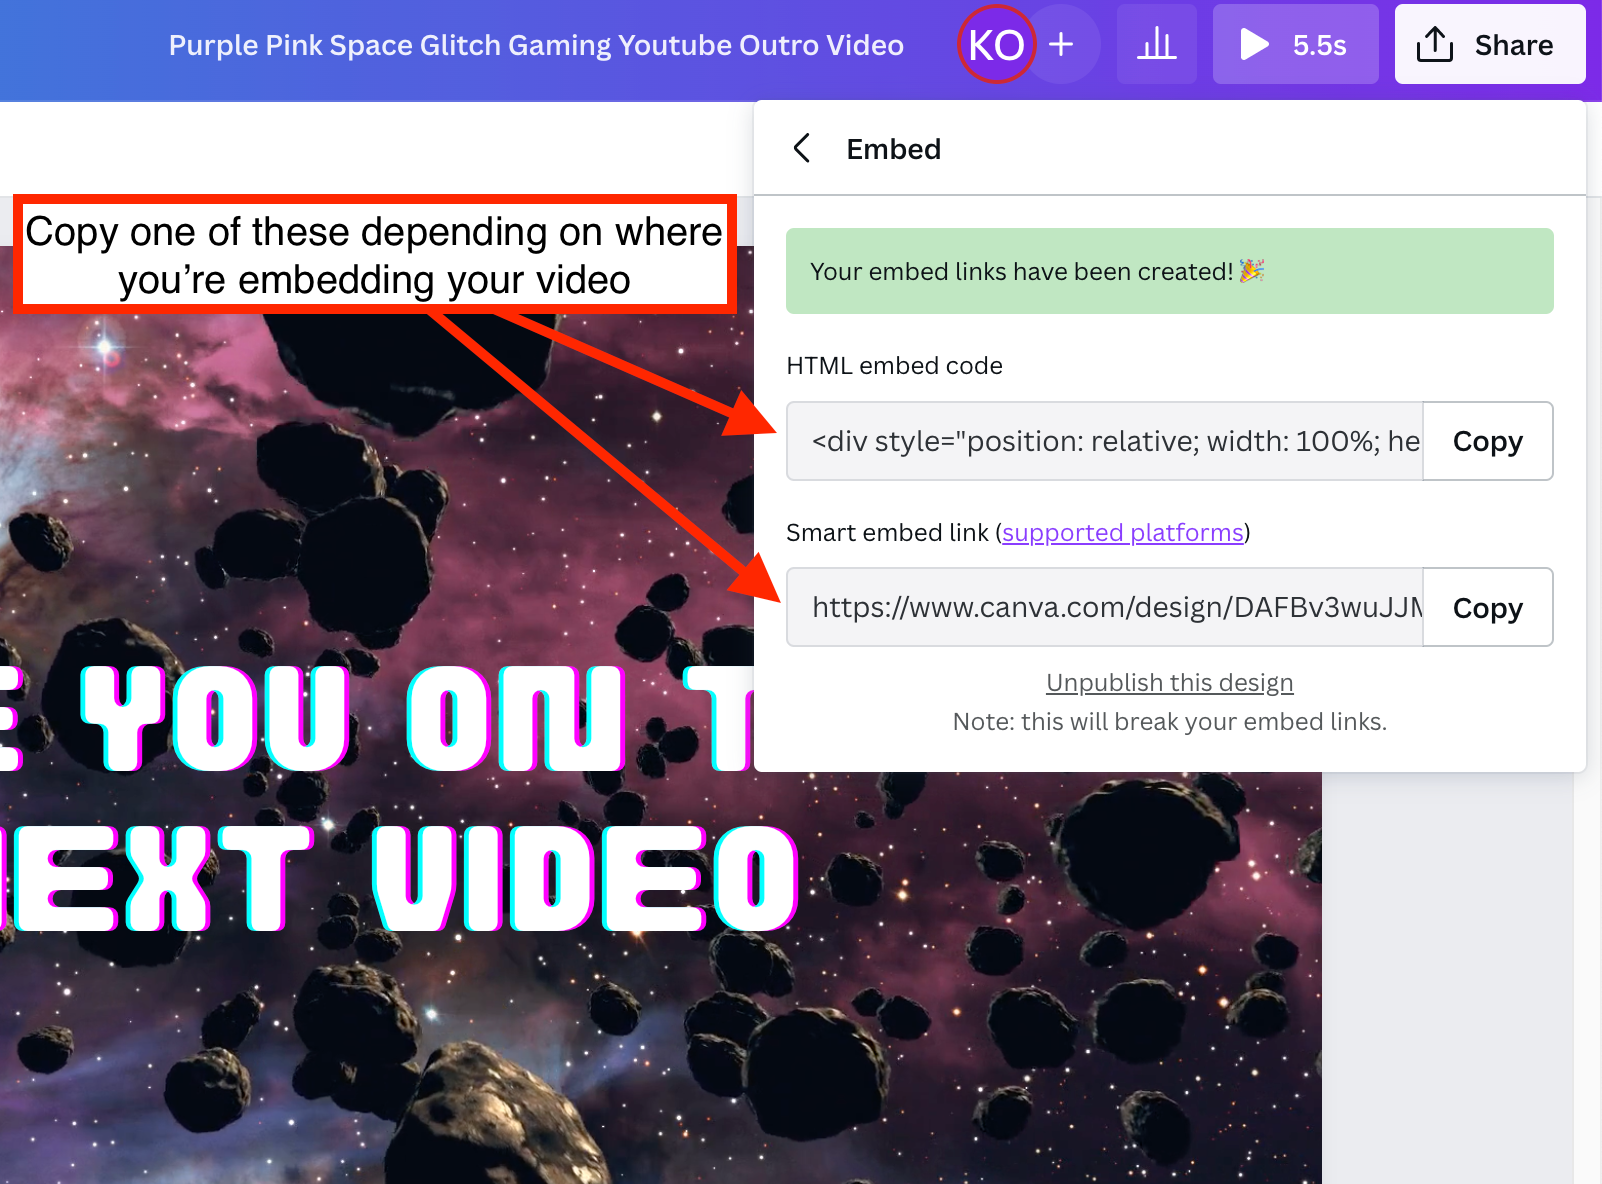Click the design title in the header
This screenshot has height=1184, width=1602.
[x=536, y=45]
